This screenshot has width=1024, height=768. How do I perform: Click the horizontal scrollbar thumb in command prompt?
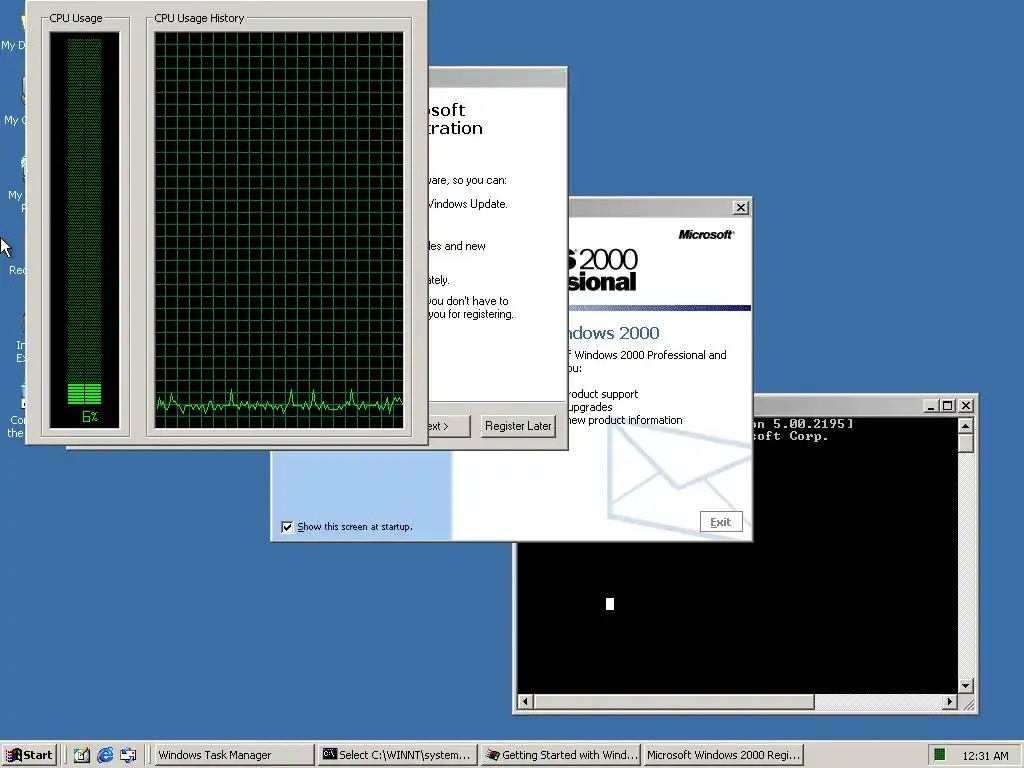click(674, 702)
